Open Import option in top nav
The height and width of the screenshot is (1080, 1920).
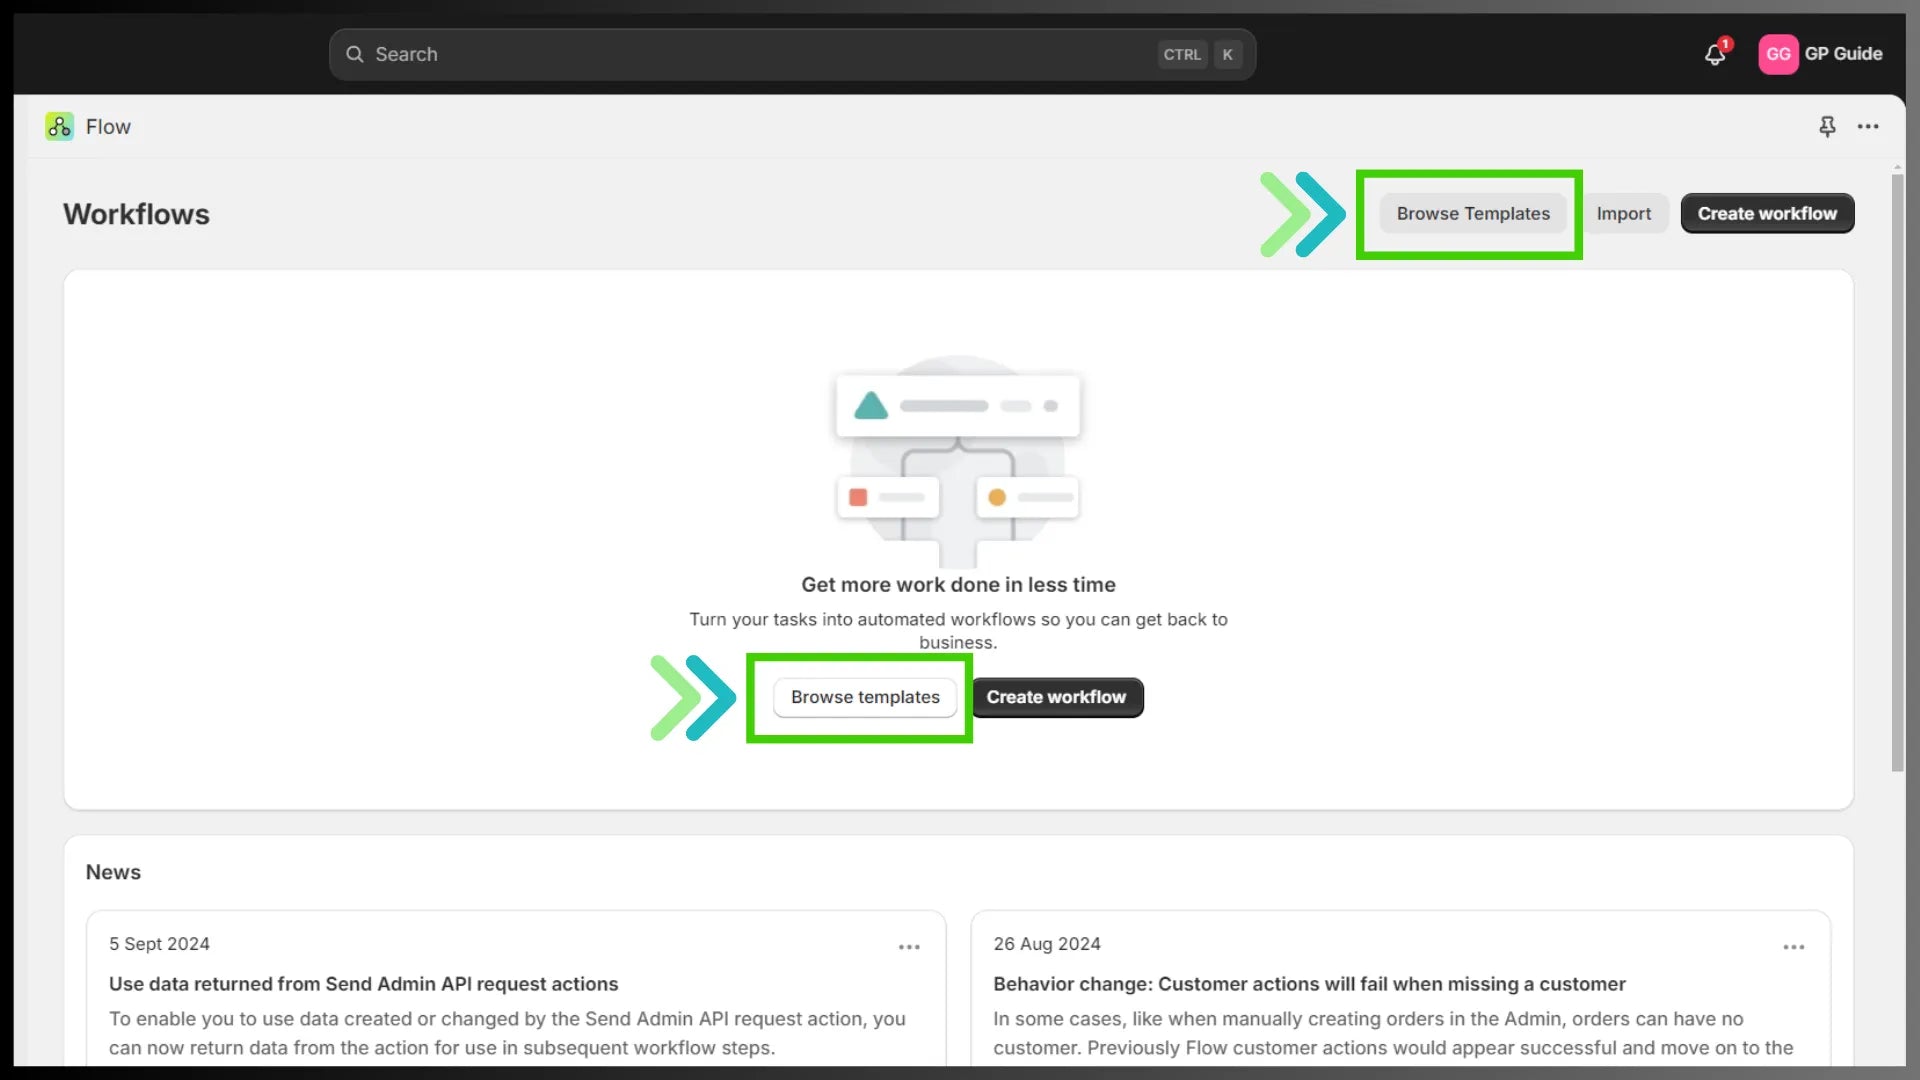[x=1623, y=212]
